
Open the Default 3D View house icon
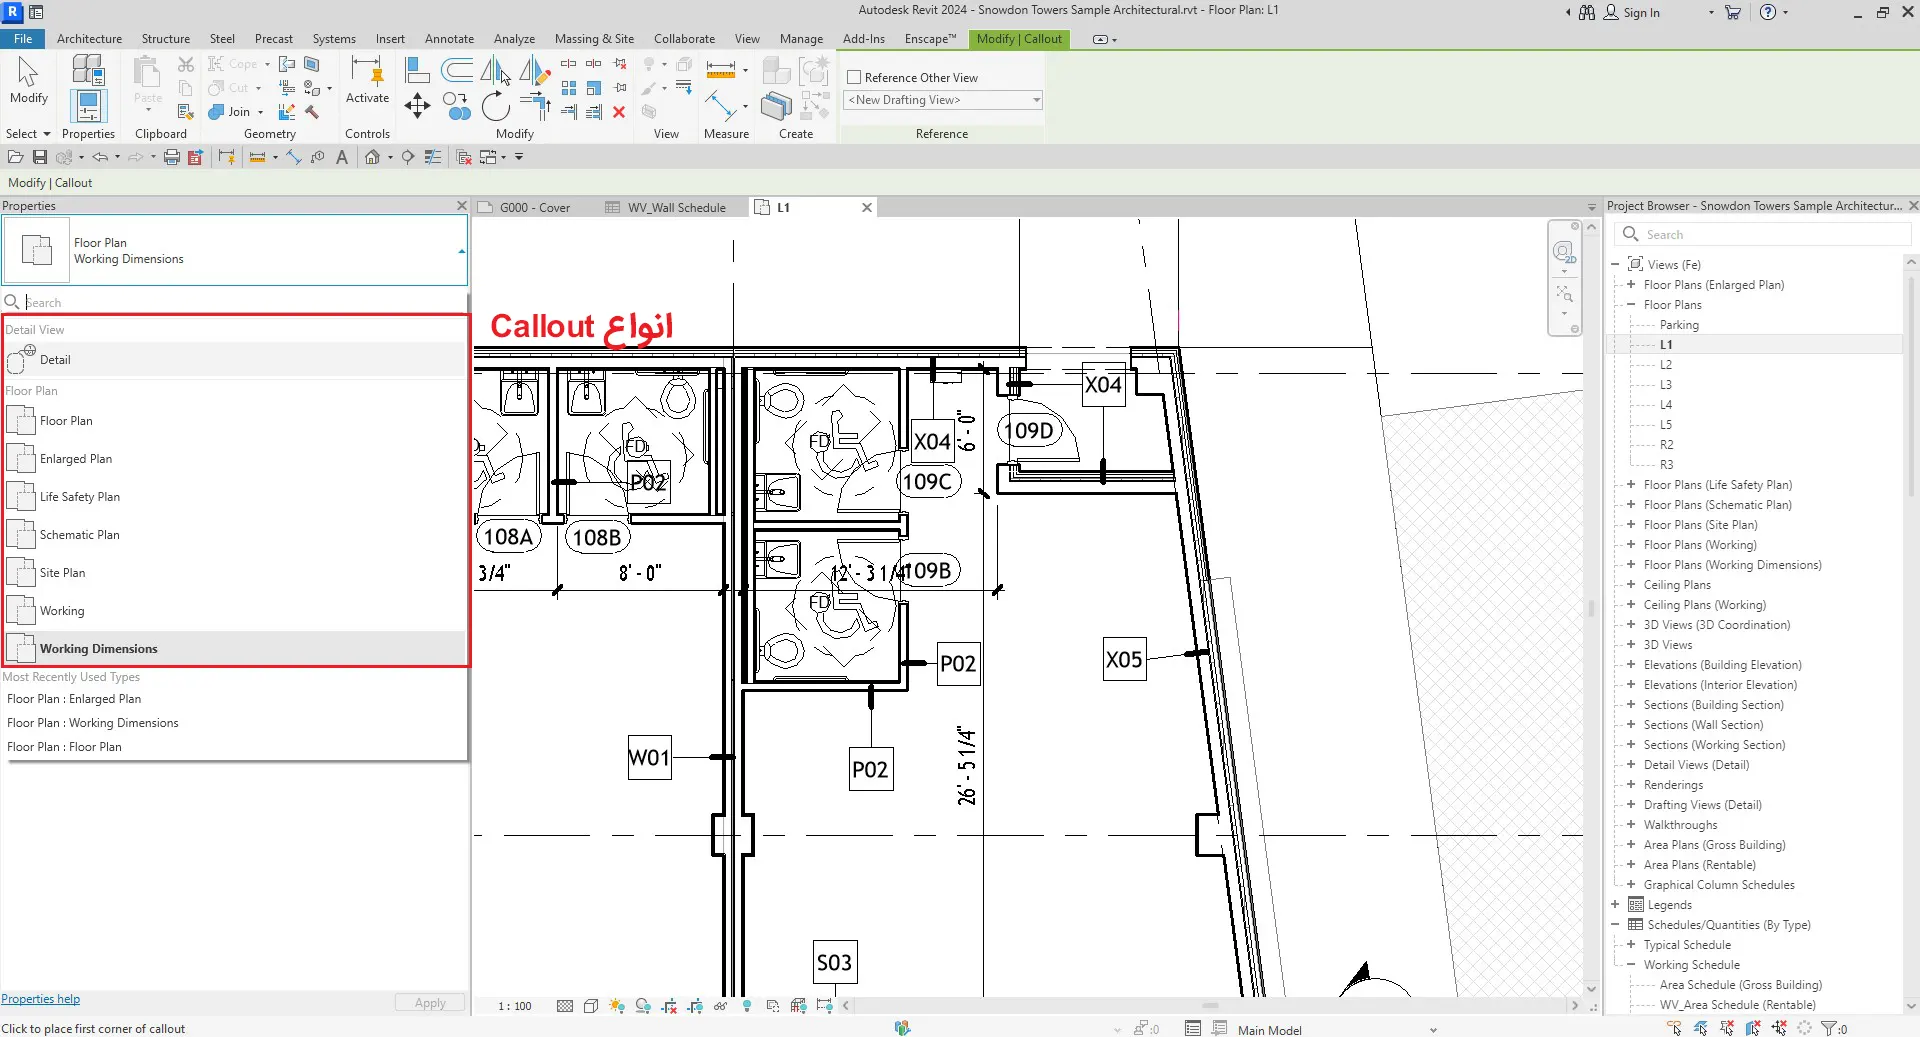[x=372, y=157]
